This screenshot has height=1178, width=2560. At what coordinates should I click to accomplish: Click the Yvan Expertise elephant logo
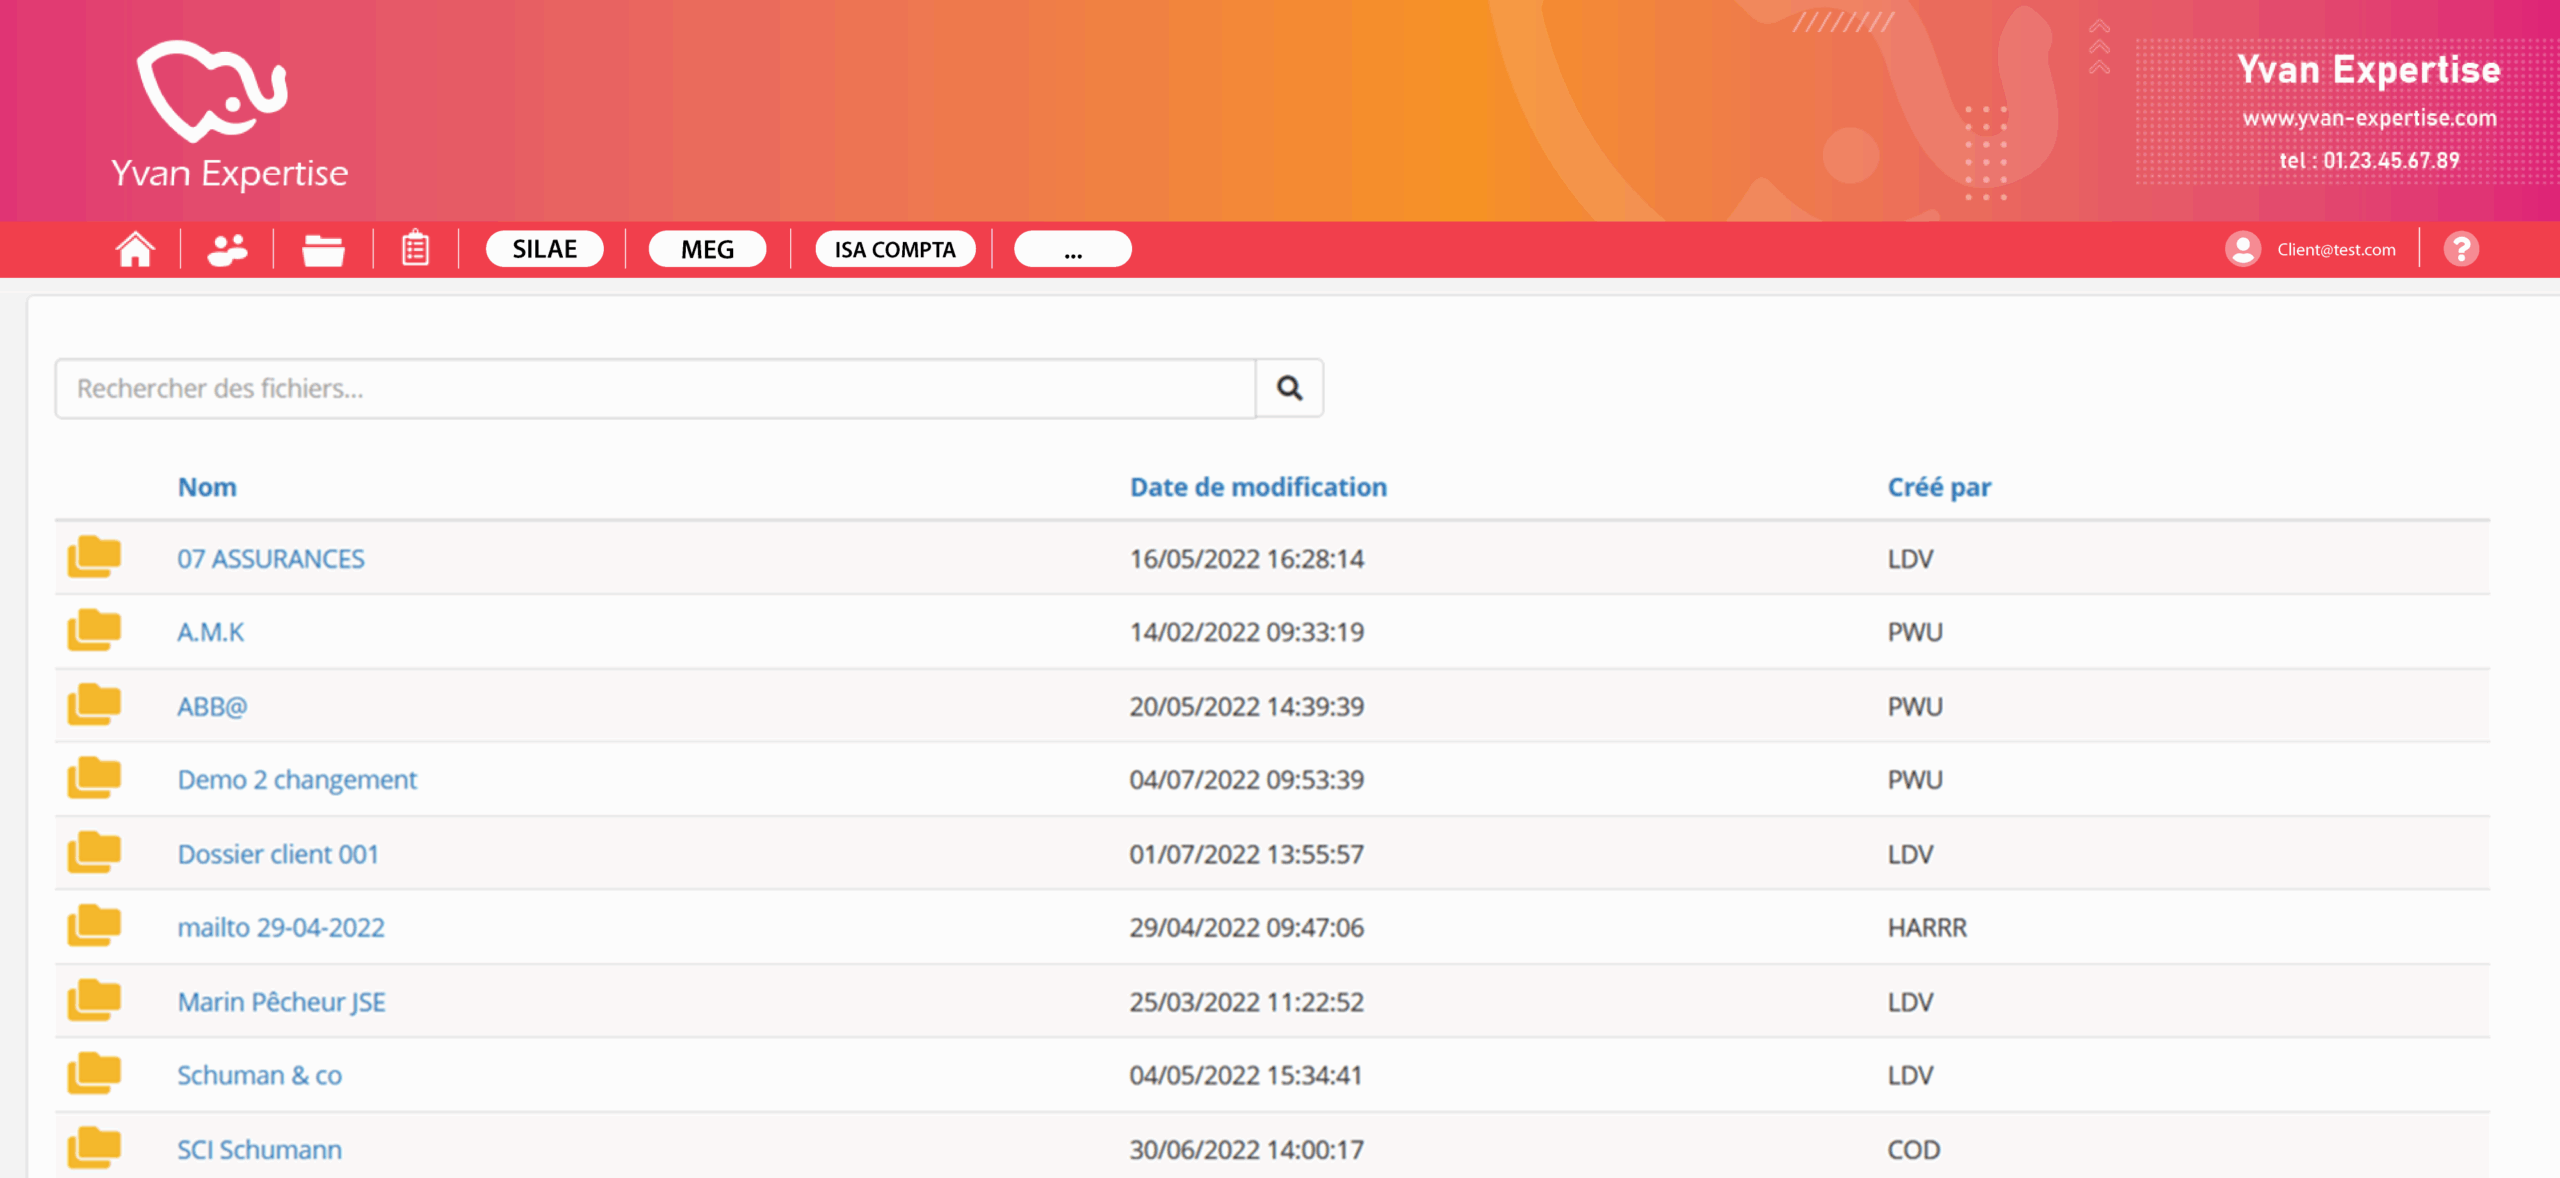click(213, 92)
